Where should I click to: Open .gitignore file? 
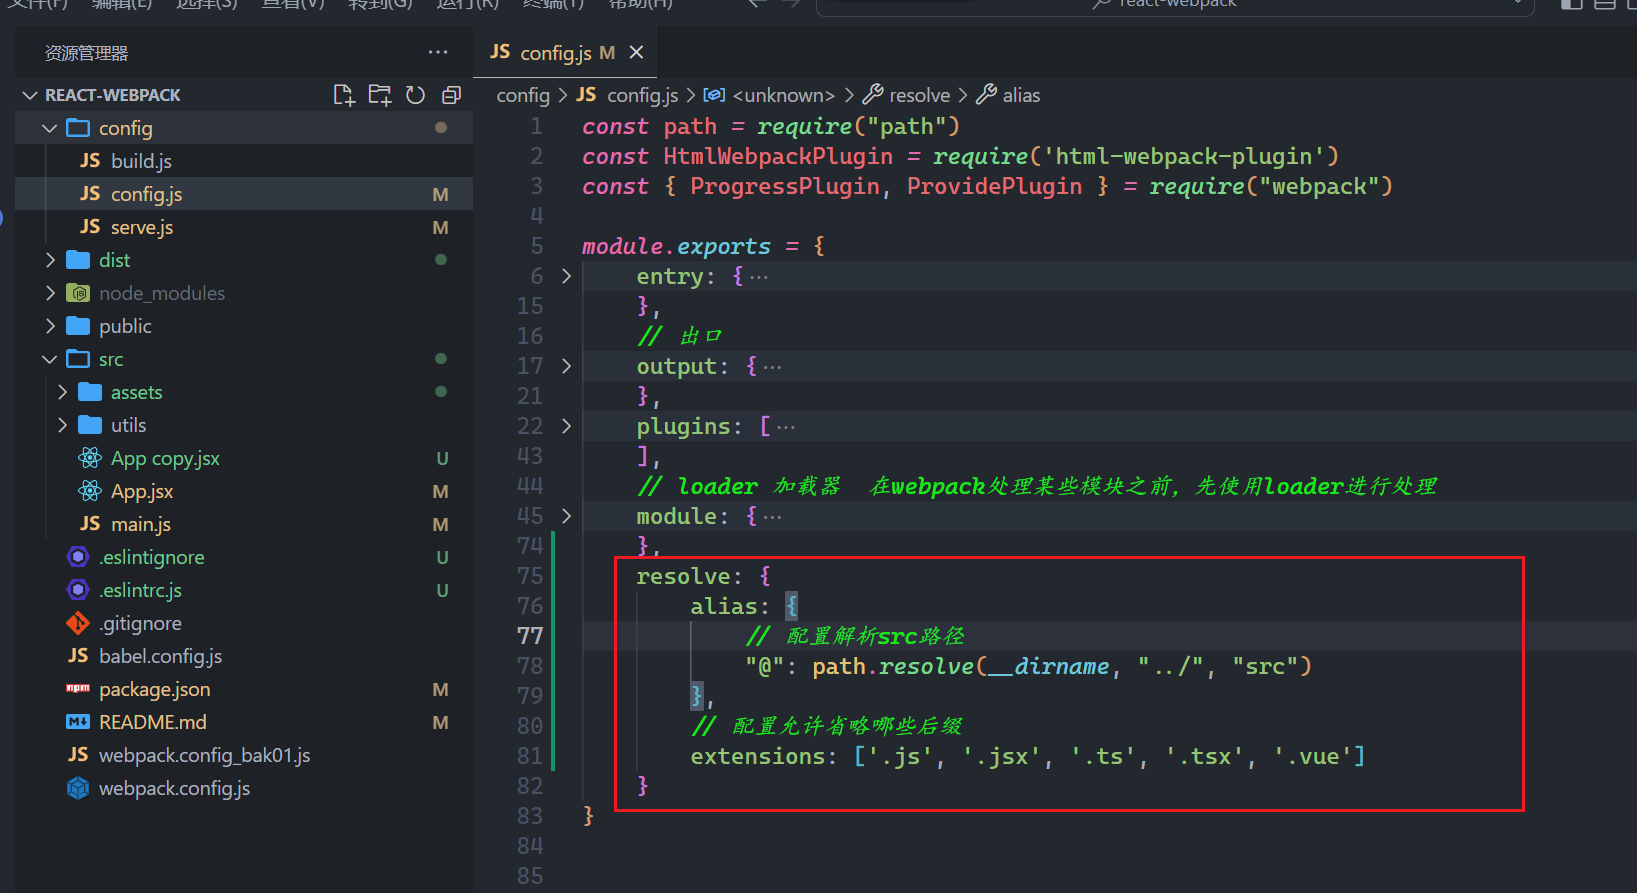click(x=244, y=623)
